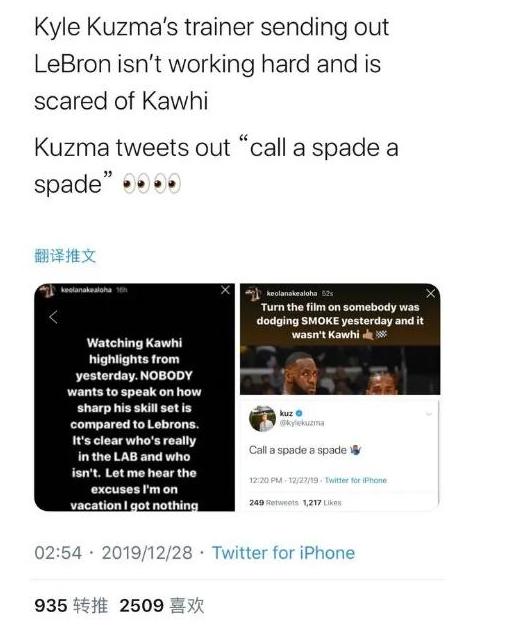This screenshot has height=629, width=511.
Task: Open 'Twitter for iPhone' link in kuz's tweet
Action: point(356,480)
